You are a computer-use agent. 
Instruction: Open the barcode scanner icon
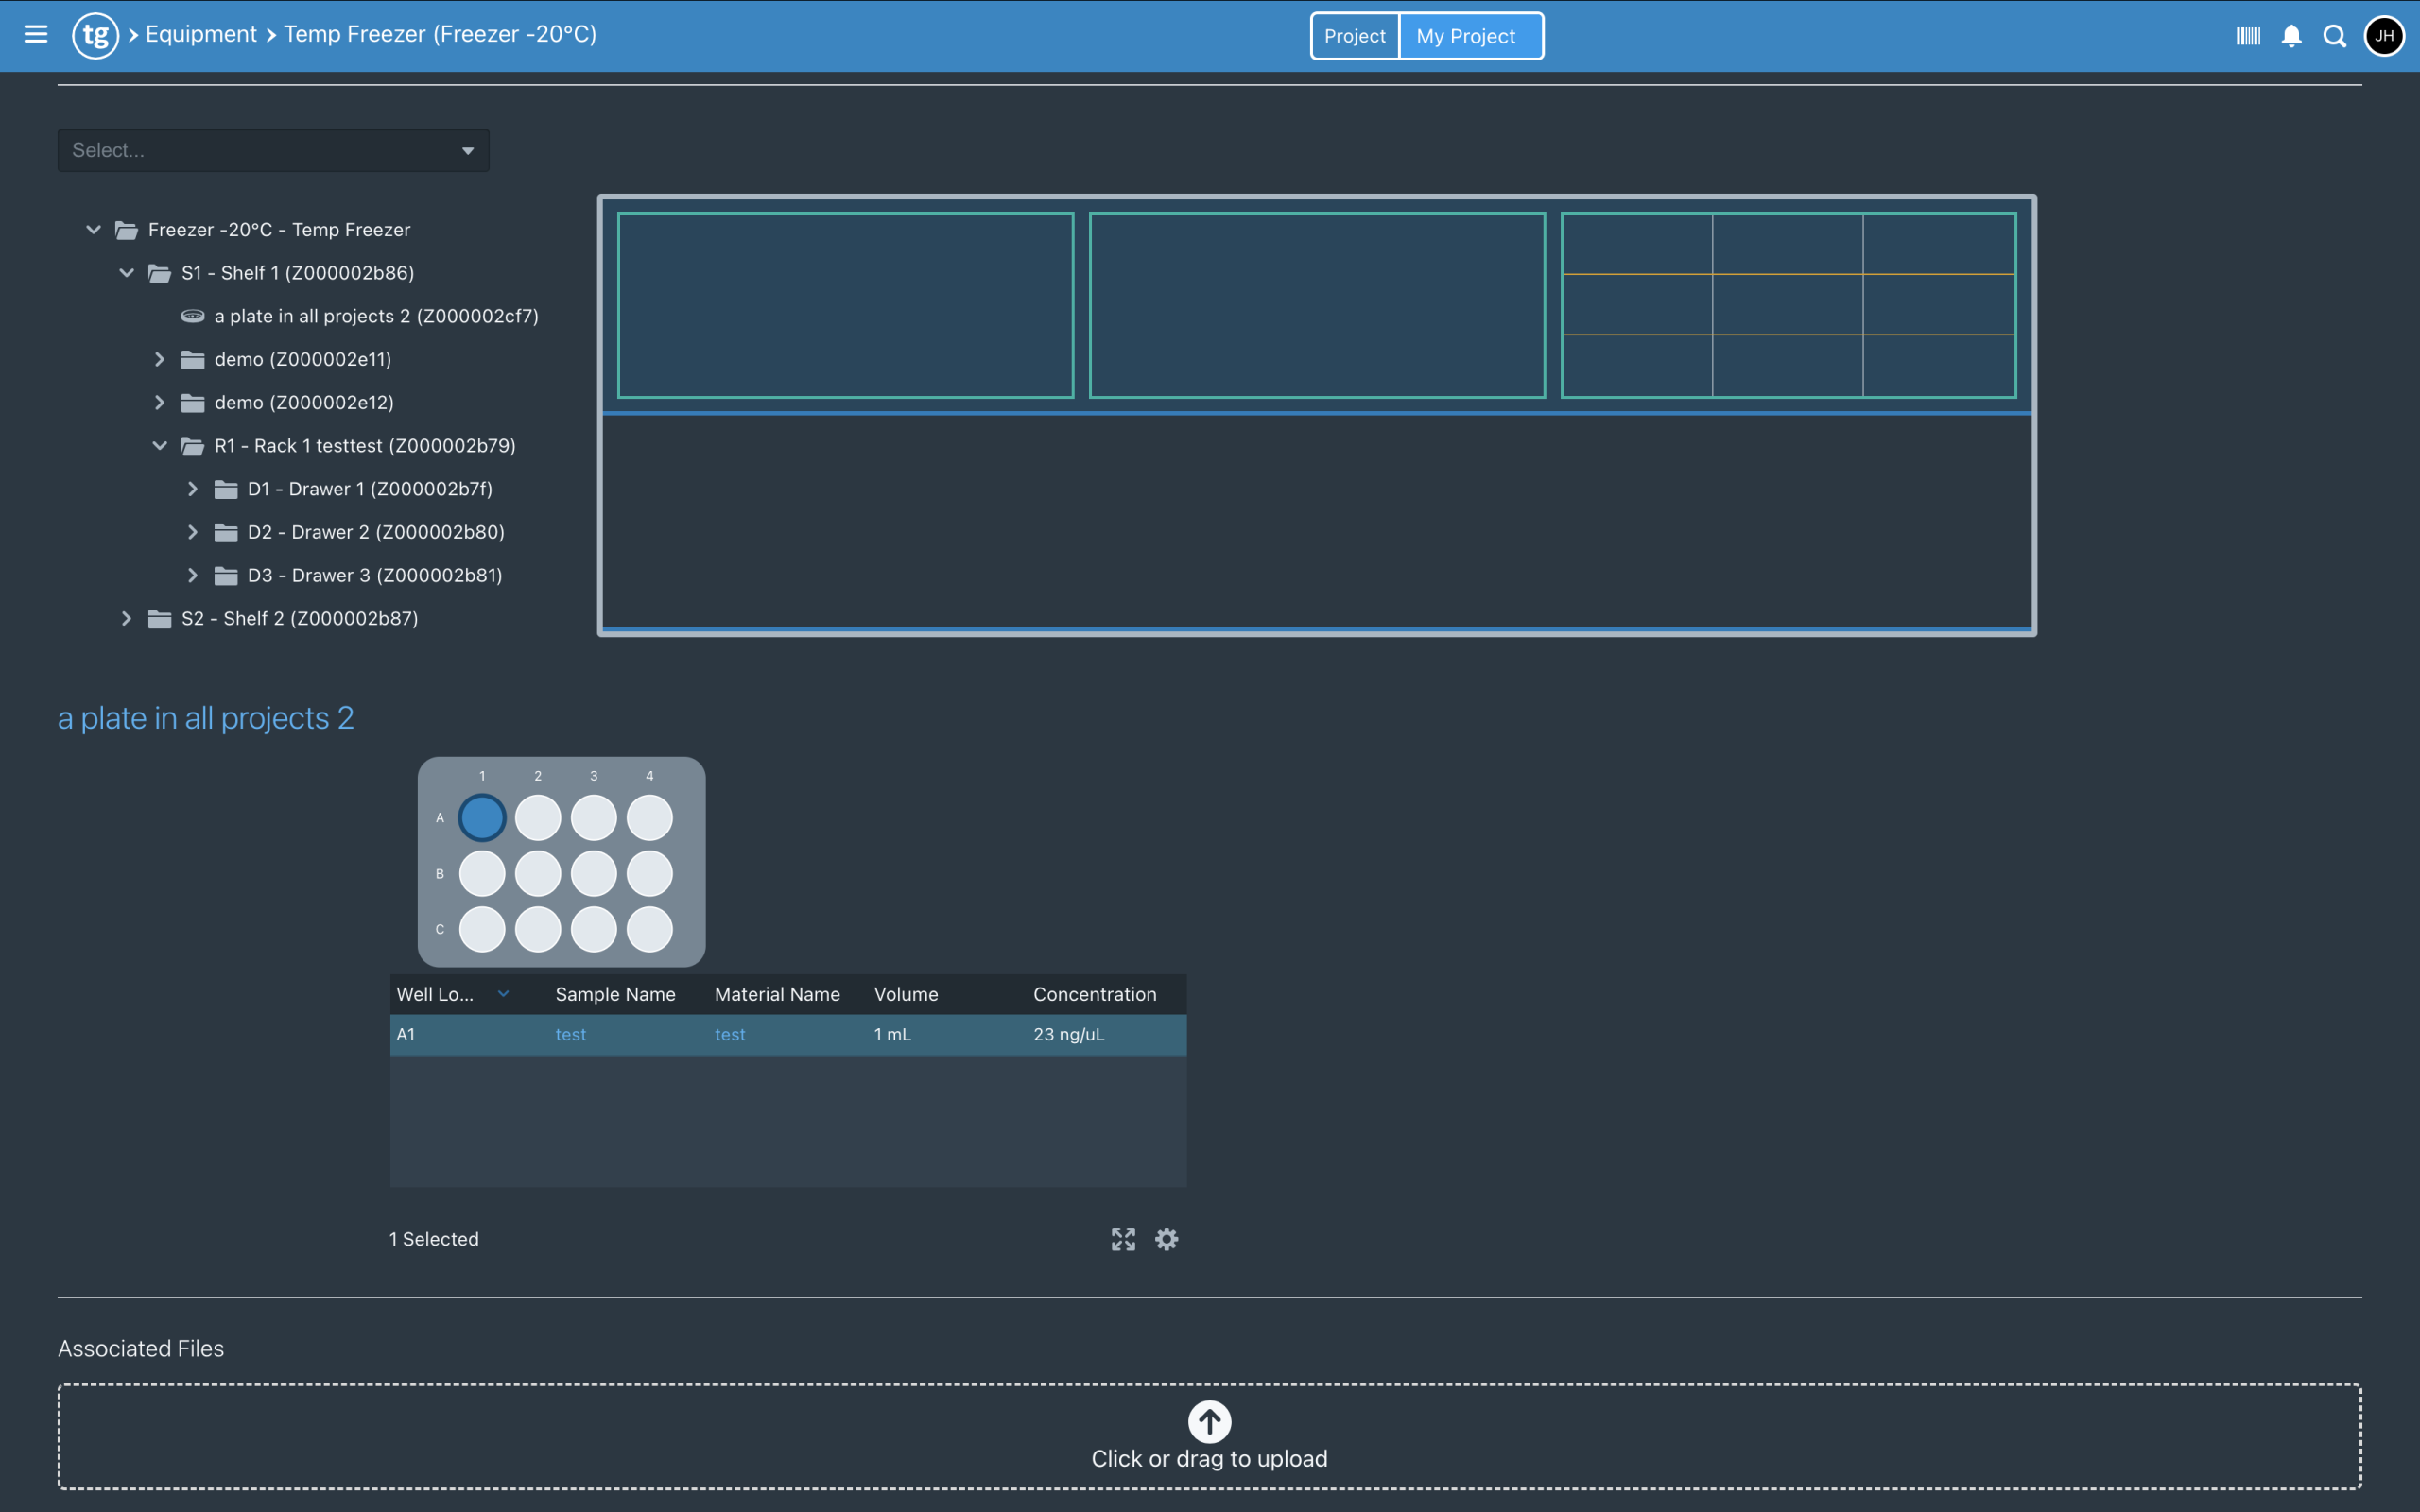(x=2247, y=36)
